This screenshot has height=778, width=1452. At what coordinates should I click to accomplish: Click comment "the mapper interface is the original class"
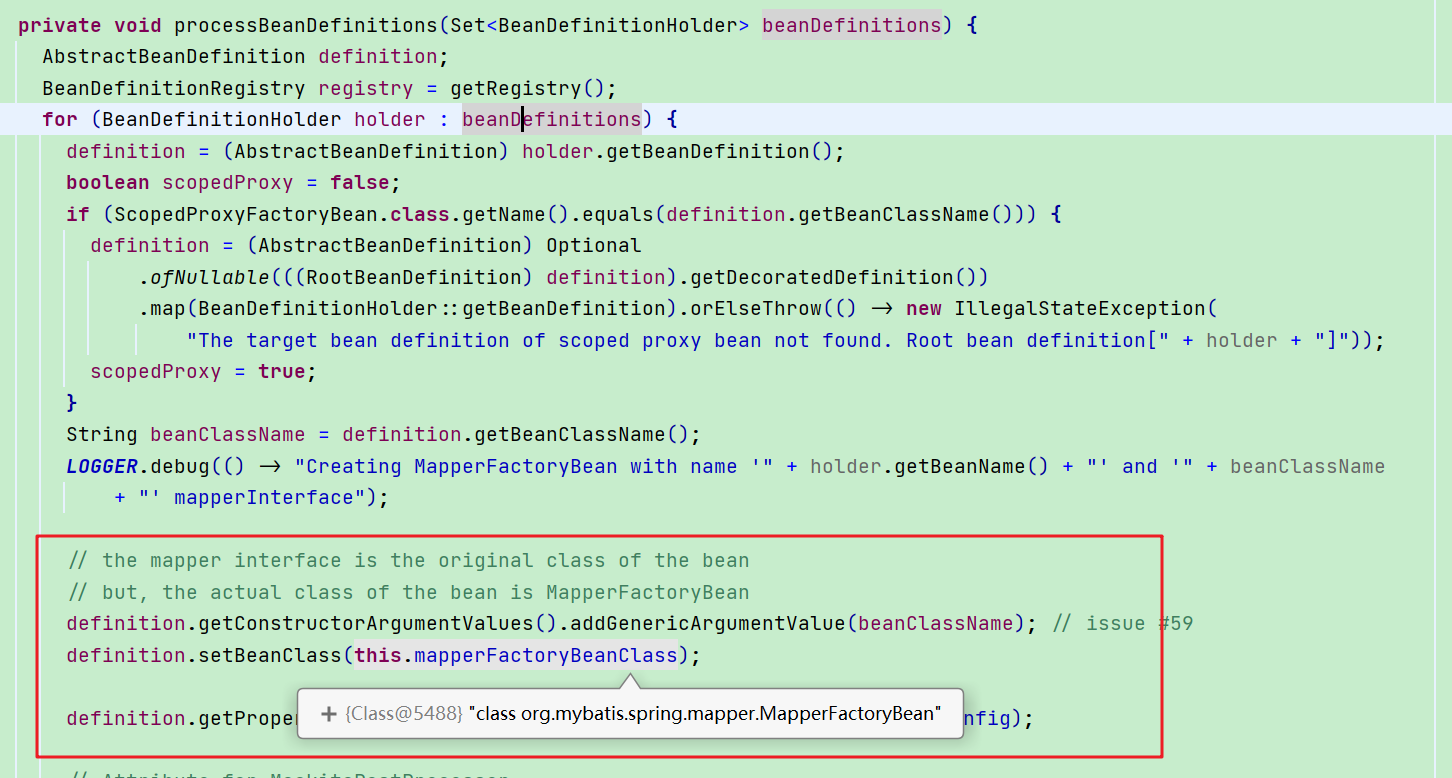point(408,561)
